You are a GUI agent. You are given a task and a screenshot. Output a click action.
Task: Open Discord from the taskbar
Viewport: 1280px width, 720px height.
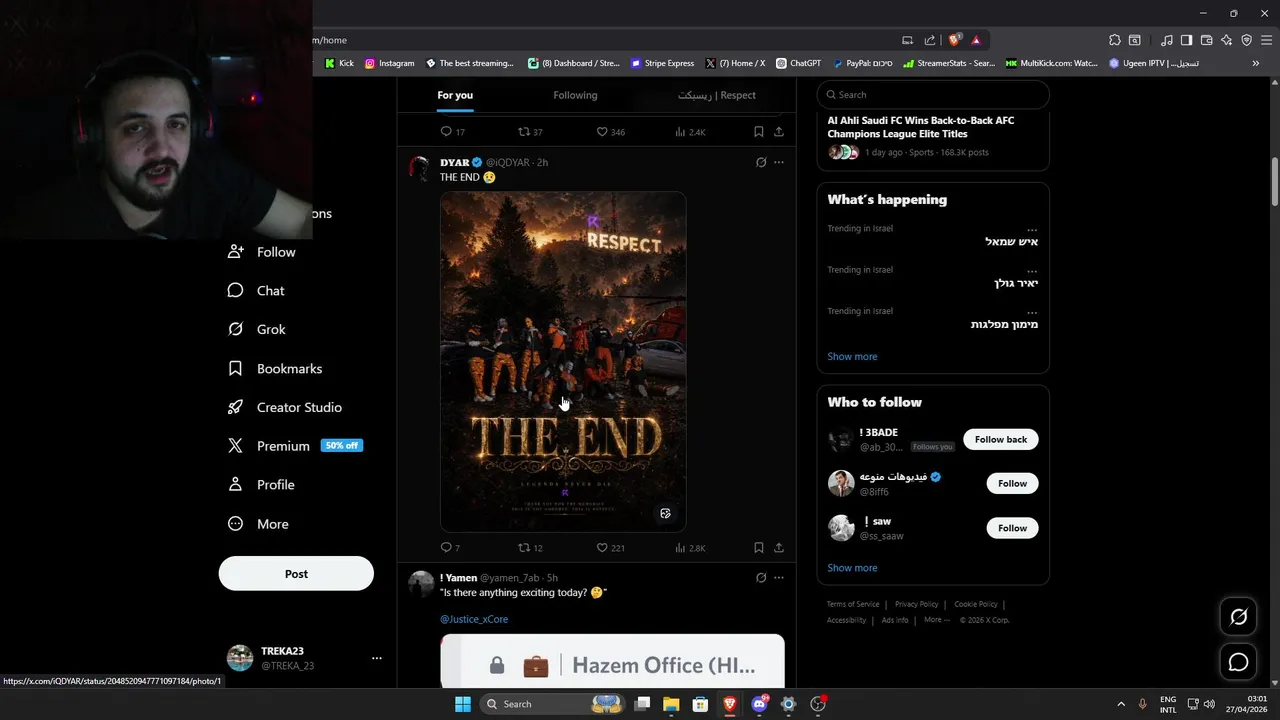pos(759,704)
